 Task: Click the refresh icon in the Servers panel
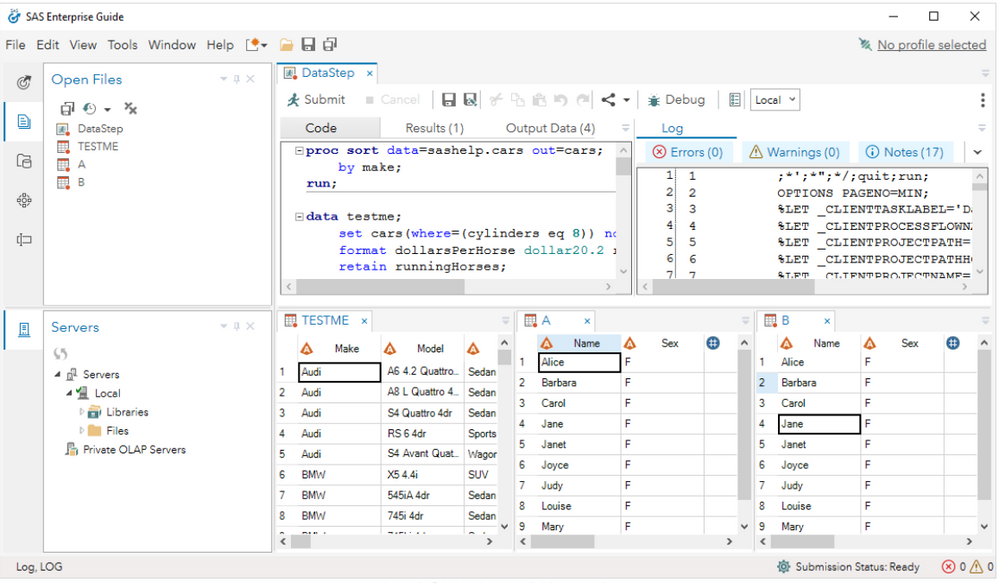[x=61, y=354]
